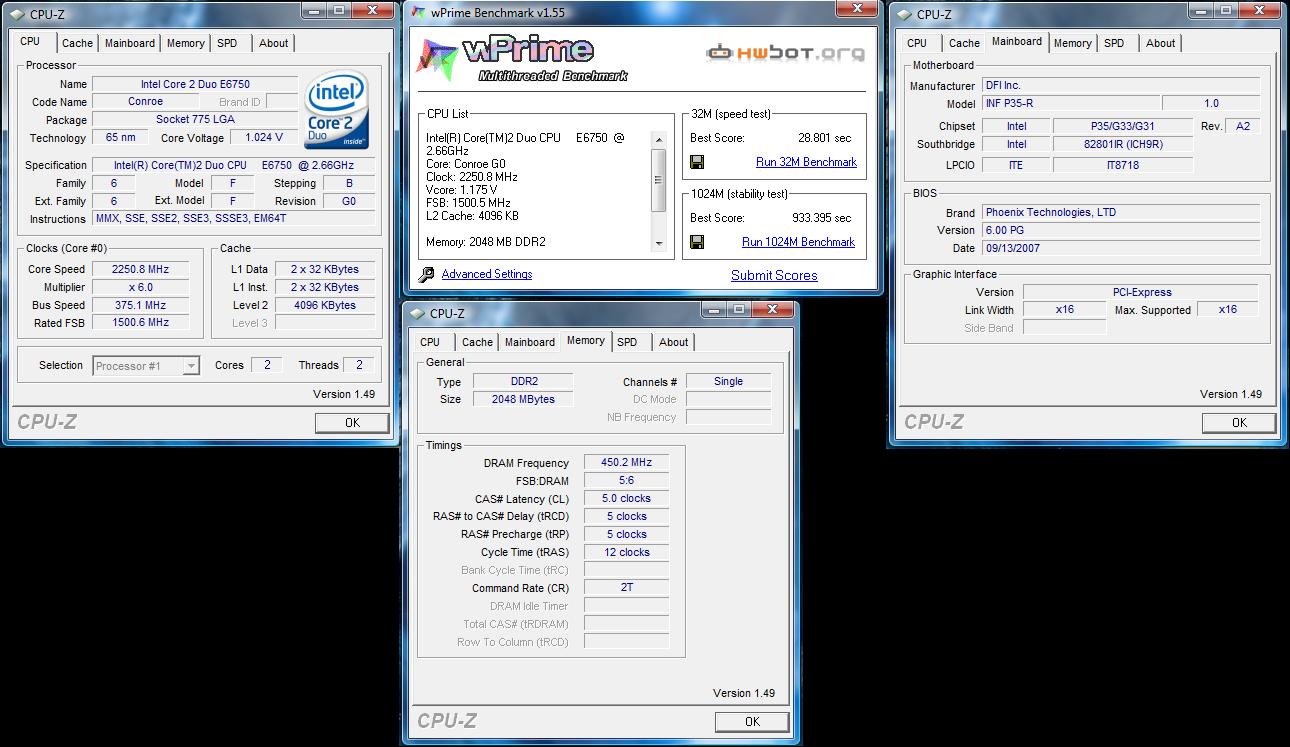
Task: Click OK in the right CPU-Z window
Action: [1239, 423]
